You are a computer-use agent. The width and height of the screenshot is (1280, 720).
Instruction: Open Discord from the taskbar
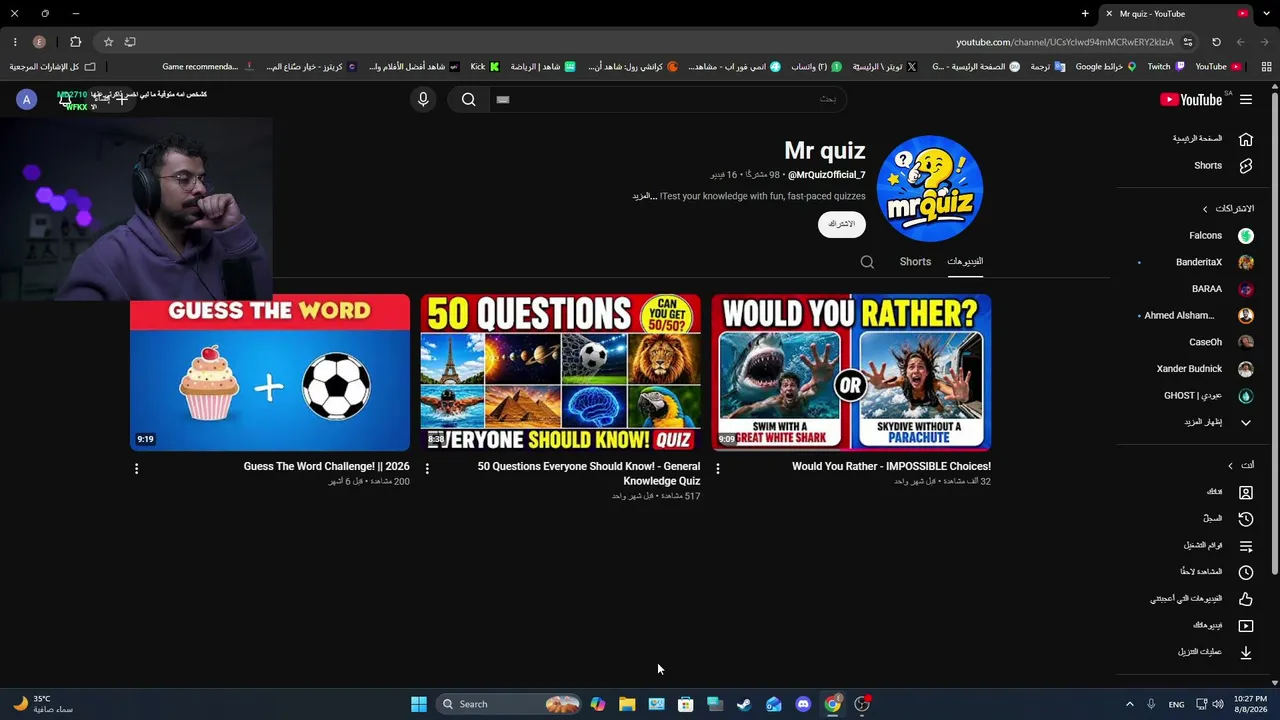[803, 704]
